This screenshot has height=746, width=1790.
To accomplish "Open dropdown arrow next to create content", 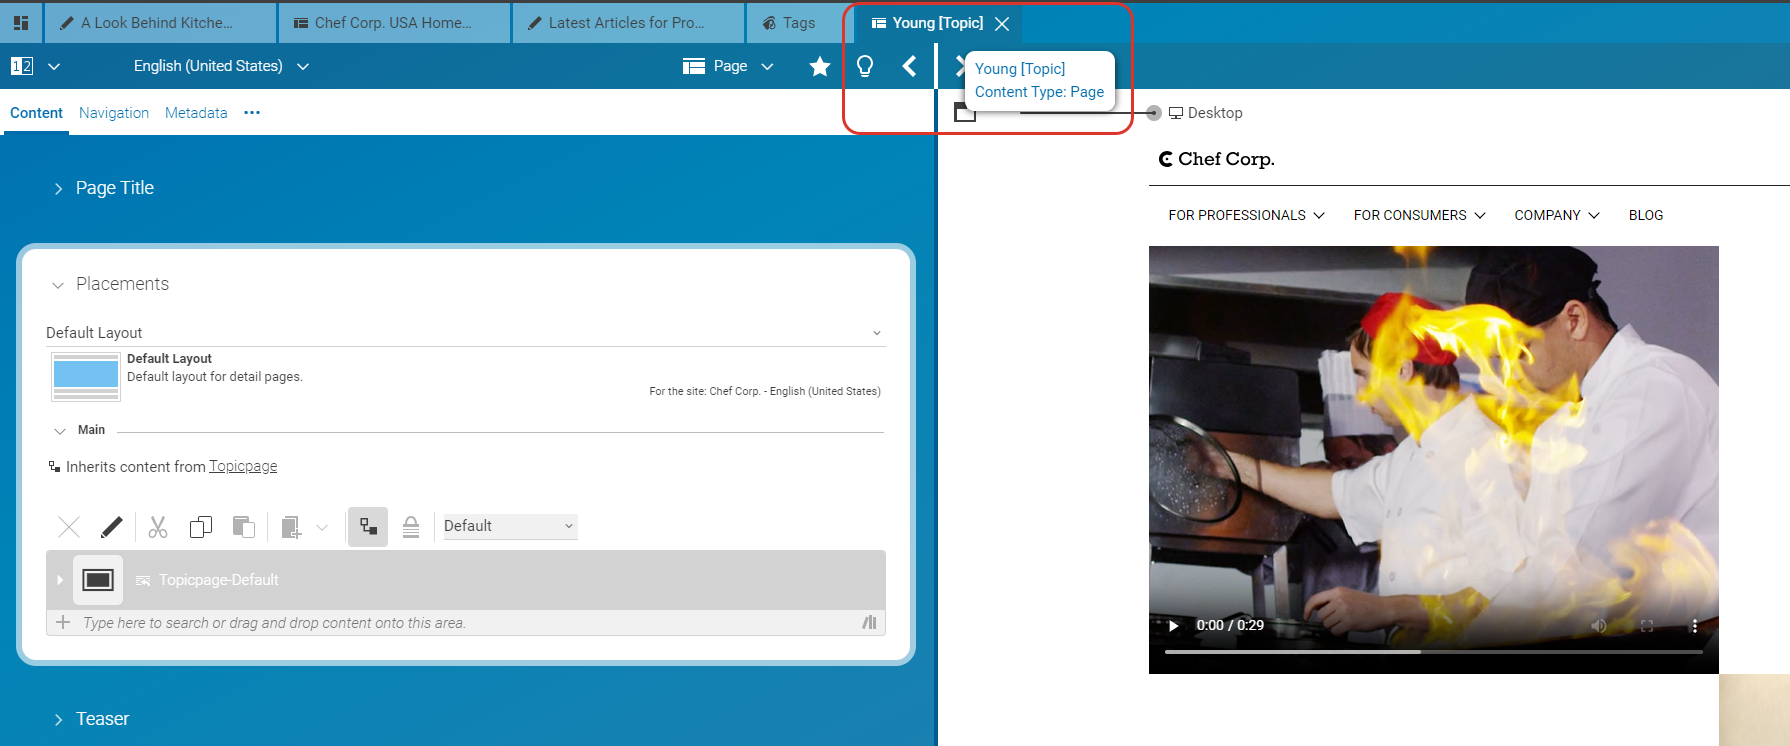I will [x=322, y=527].
